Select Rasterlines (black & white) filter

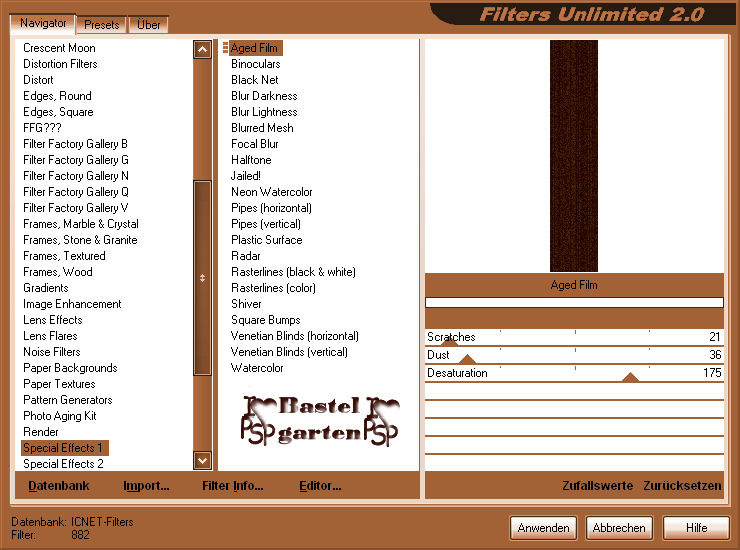[294, 272]
